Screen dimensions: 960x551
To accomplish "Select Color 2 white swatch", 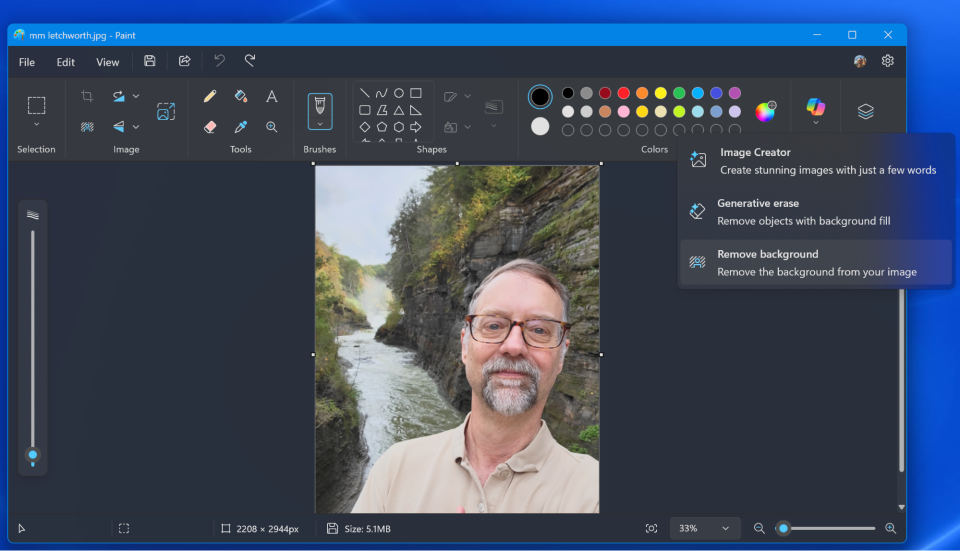I will pos(540,127).
